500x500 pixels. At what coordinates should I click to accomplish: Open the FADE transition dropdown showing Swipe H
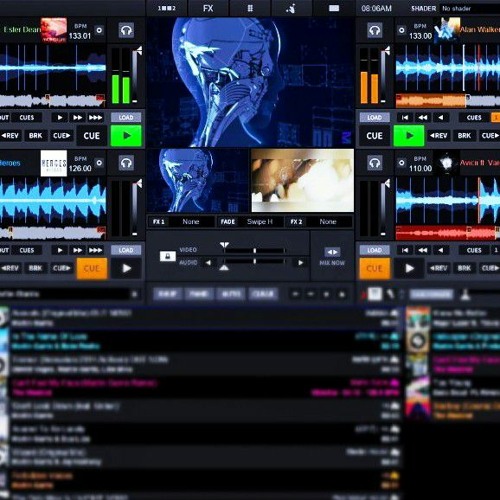(x=260, y=222)
